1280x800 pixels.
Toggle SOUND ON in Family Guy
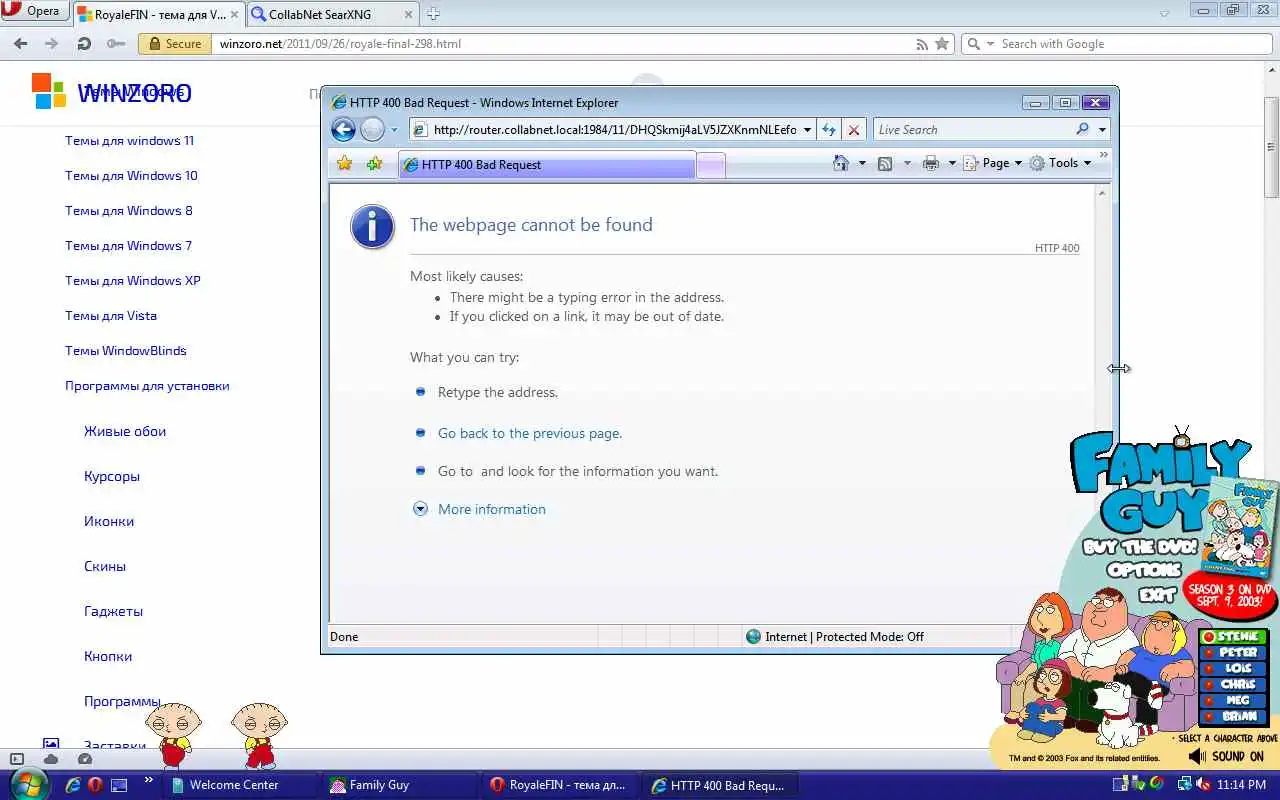coord(1226,757)
